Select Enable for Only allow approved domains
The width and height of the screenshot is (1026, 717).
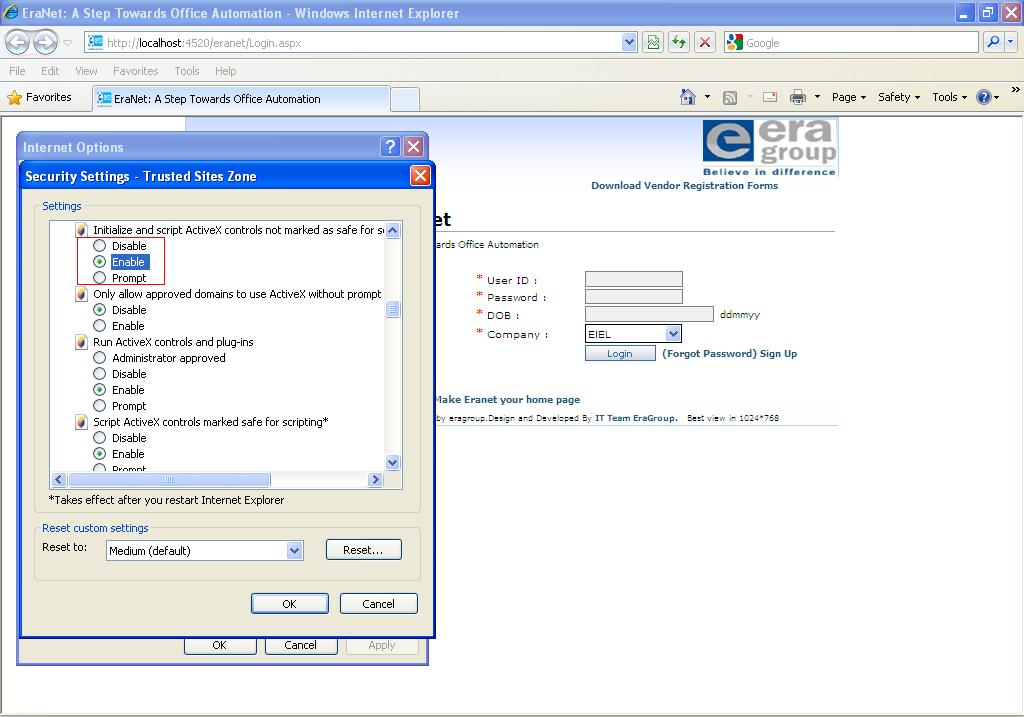point(99,326)
